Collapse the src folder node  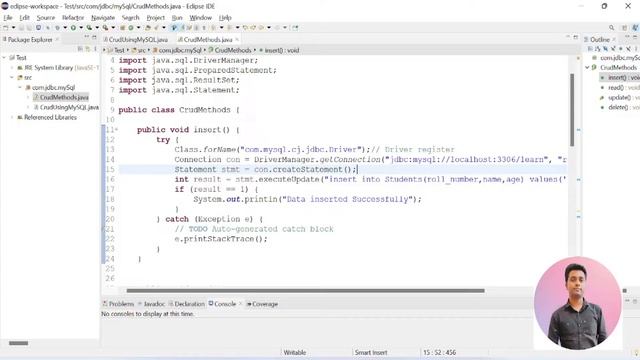click(12, 78)
